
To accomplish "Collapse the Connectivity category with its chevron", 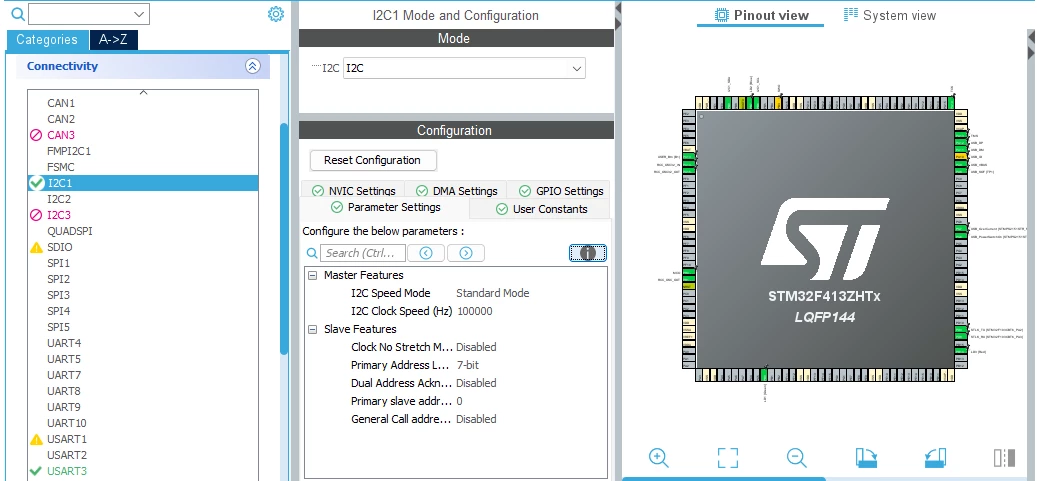I will tap(253, 66).
